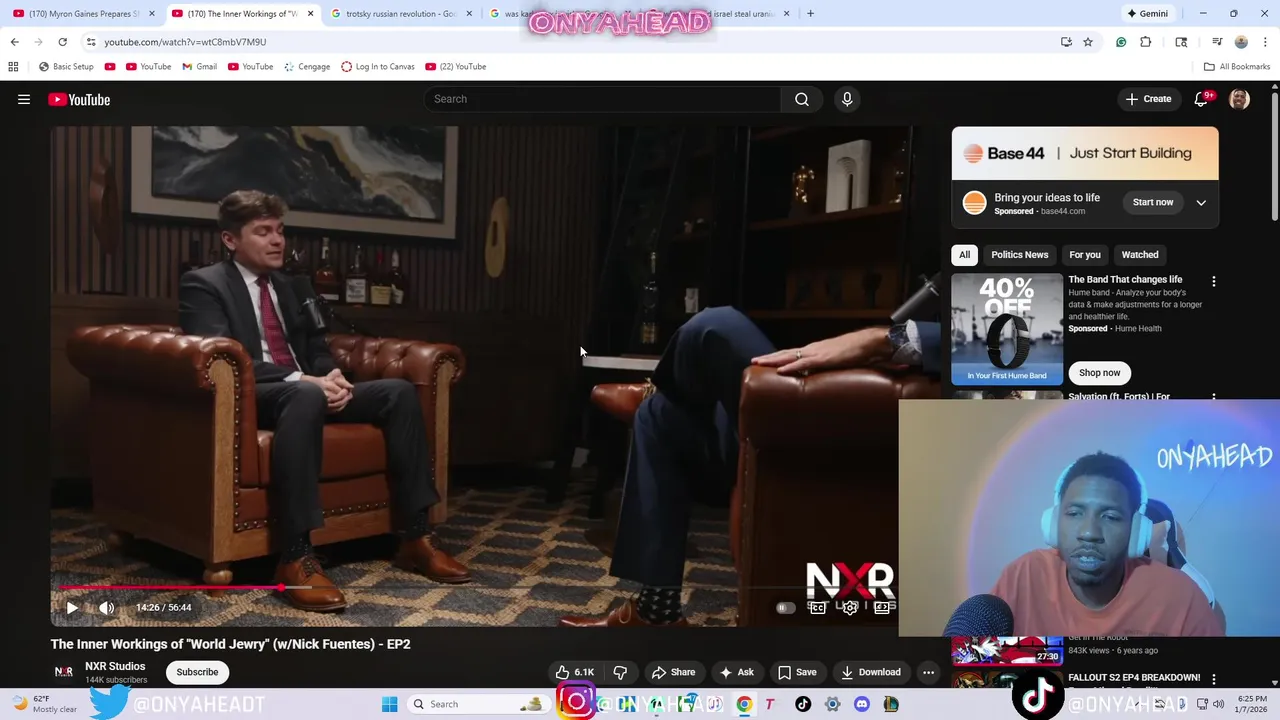Screen dimensions: 1280x720
Task: Switch player to theater mode
Action: click(883, 607)
